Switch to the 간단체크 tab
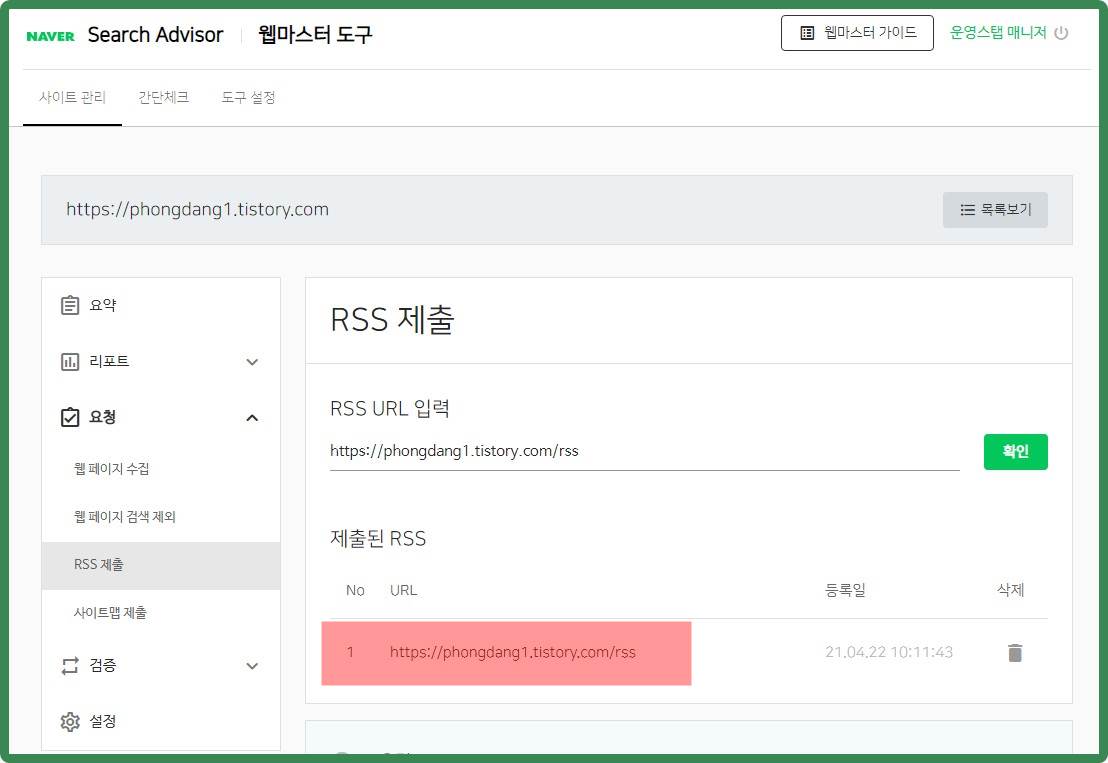 coord(163,97)
